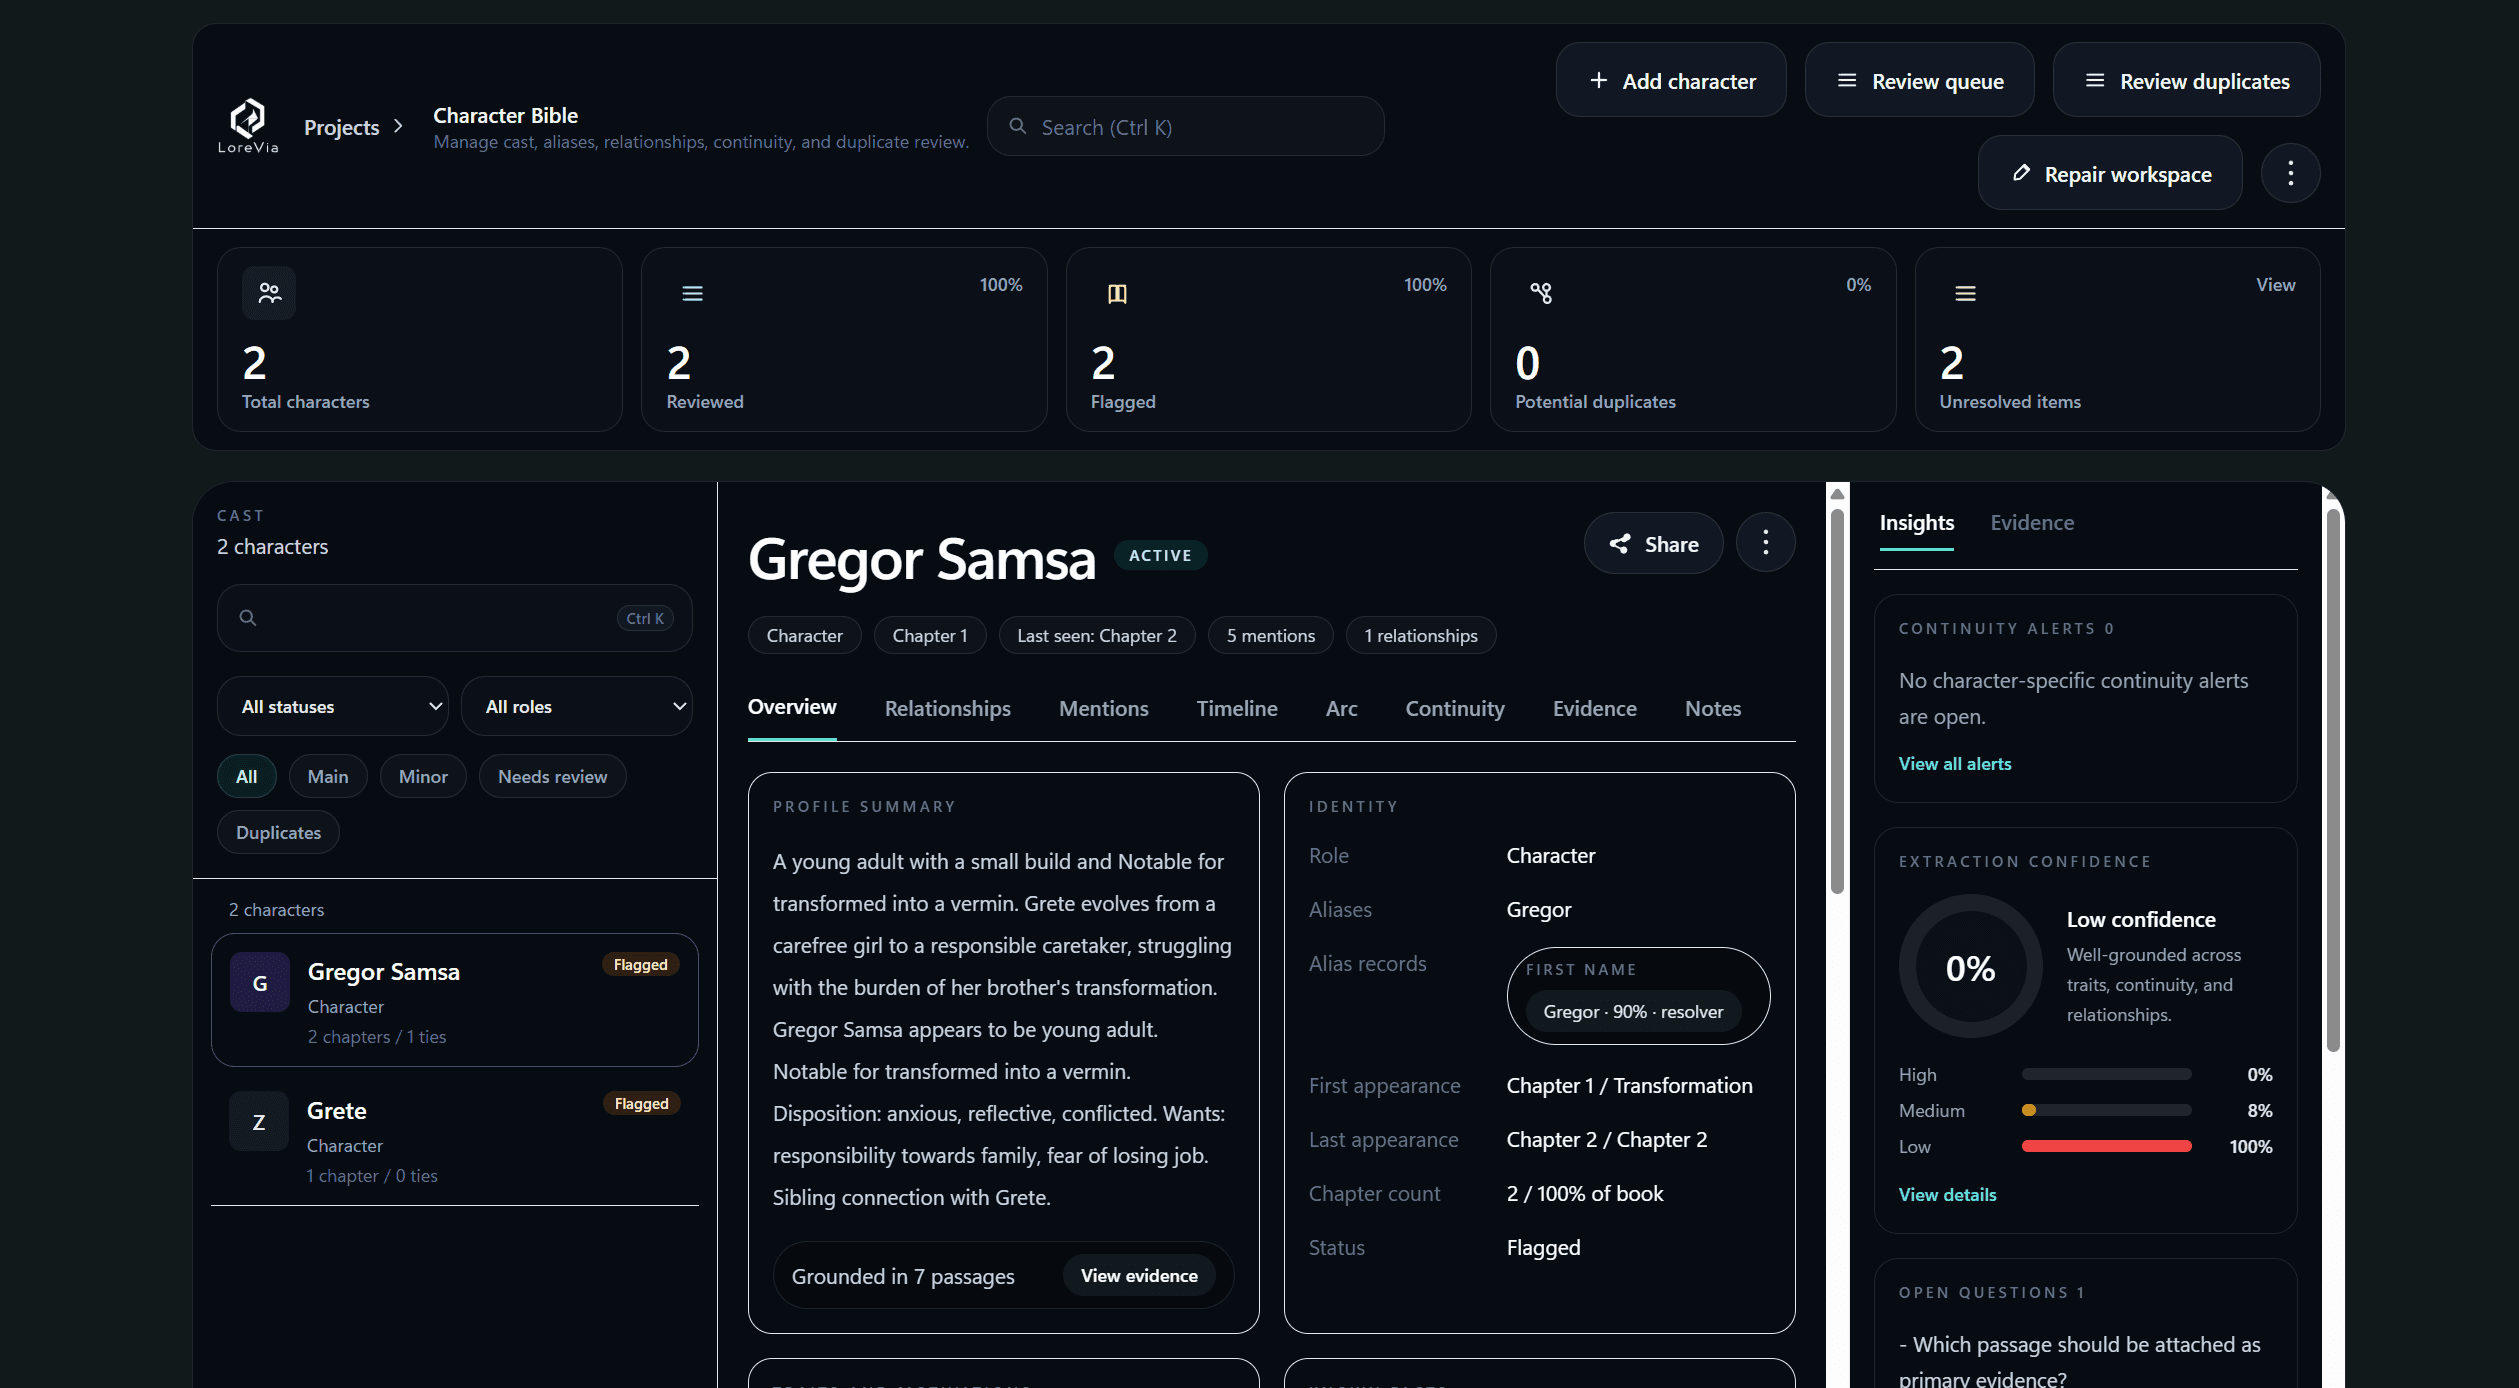Click the share icon beside Share label
Viewport: 2519px width, 1388px height.
point(1619,544)
